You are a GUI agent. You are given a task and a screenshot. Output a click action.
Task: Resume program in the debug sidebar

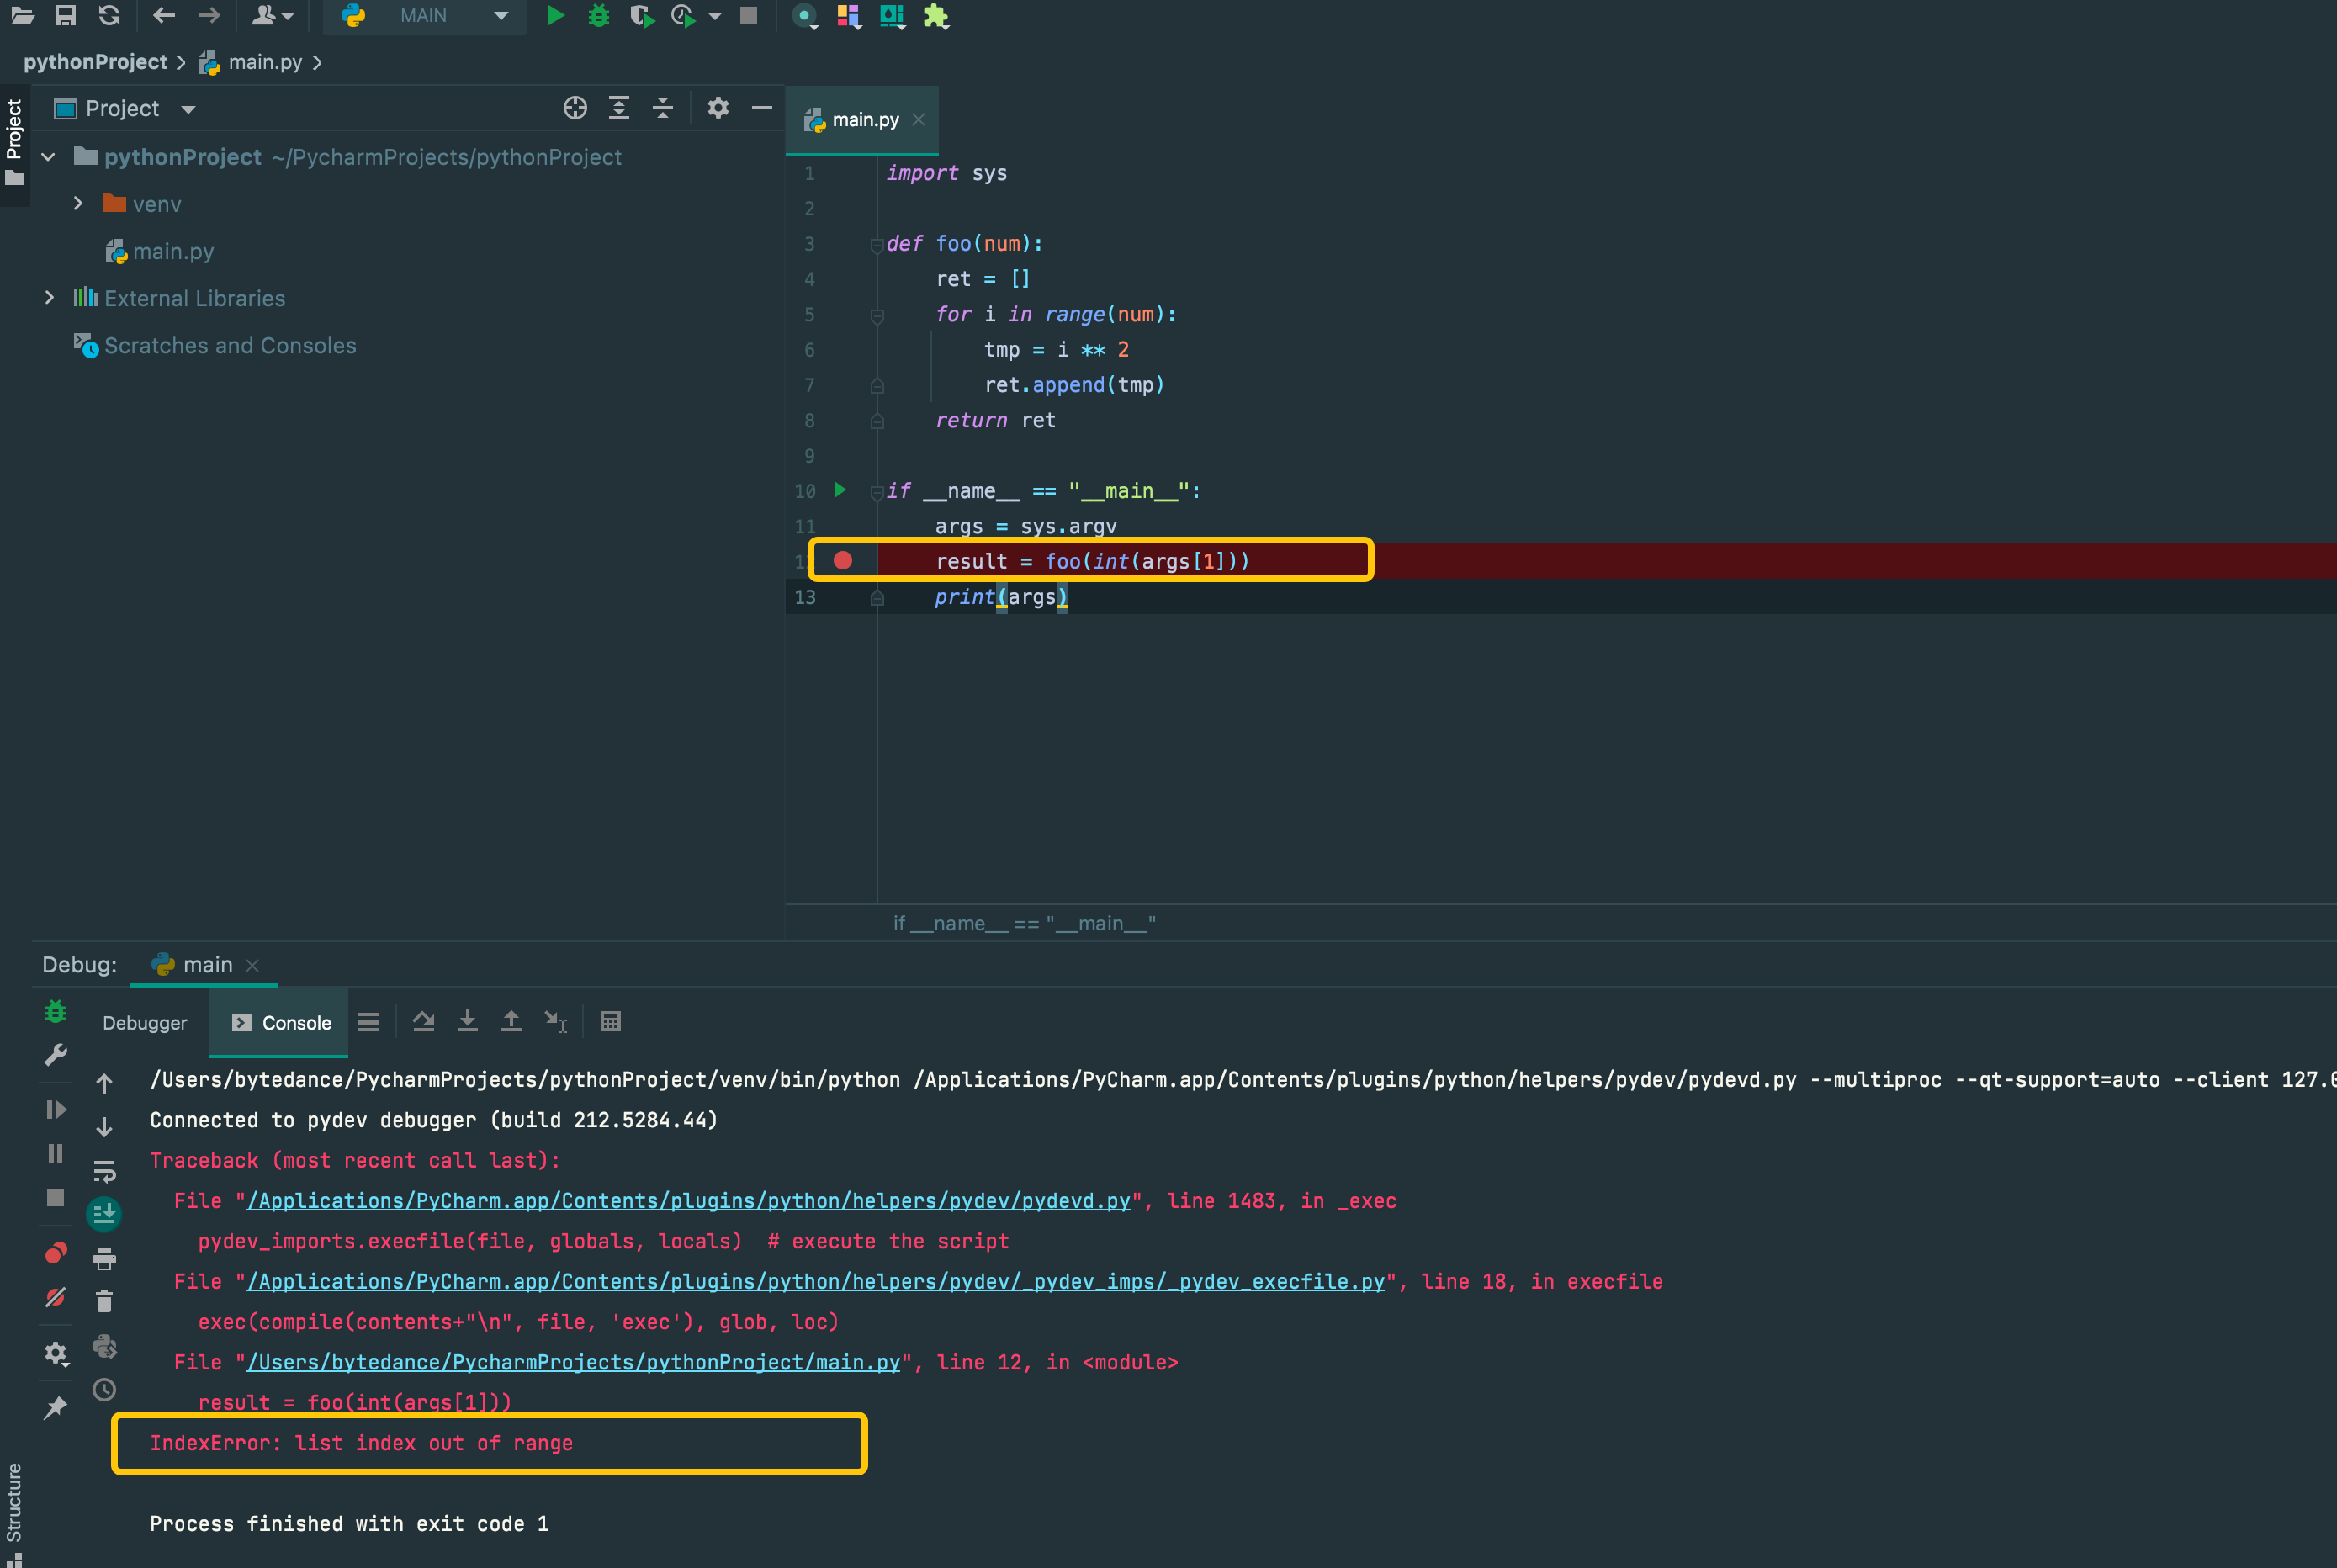[x=56, y=1110]
